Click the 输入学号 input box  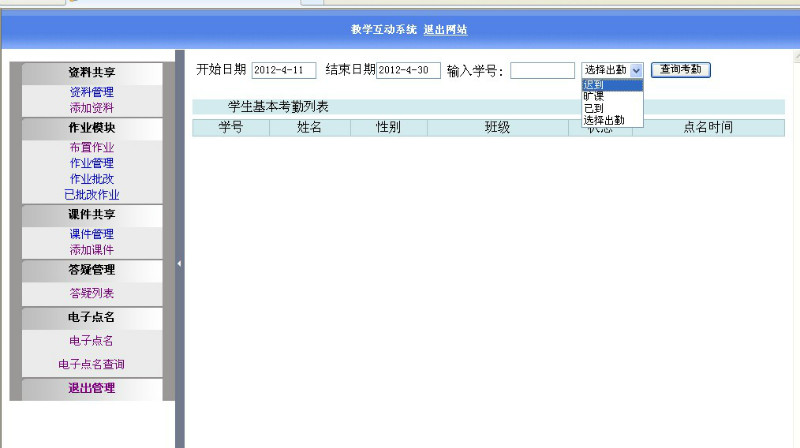click(x=542, y=70)
